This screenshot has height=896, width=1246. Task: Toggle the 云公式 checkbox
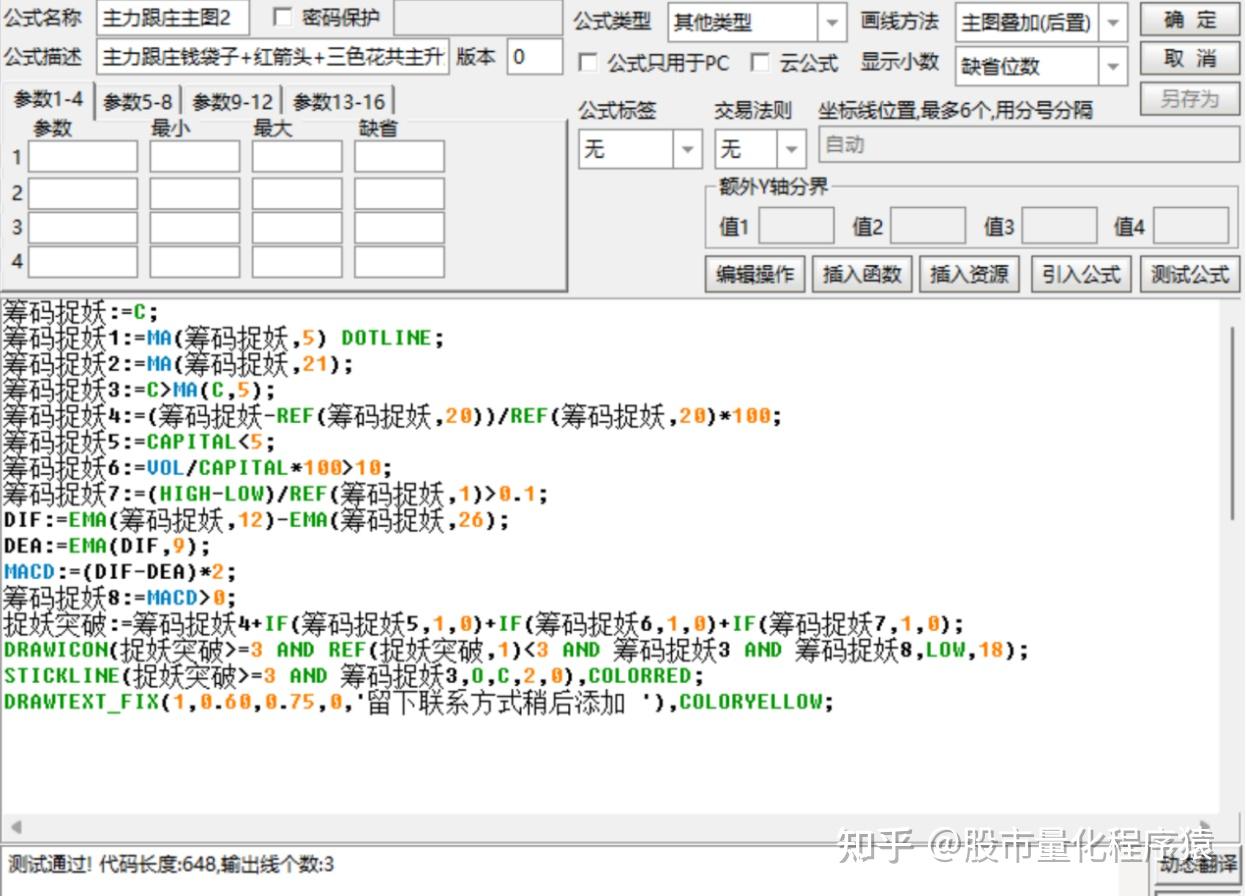pos(760,63)
